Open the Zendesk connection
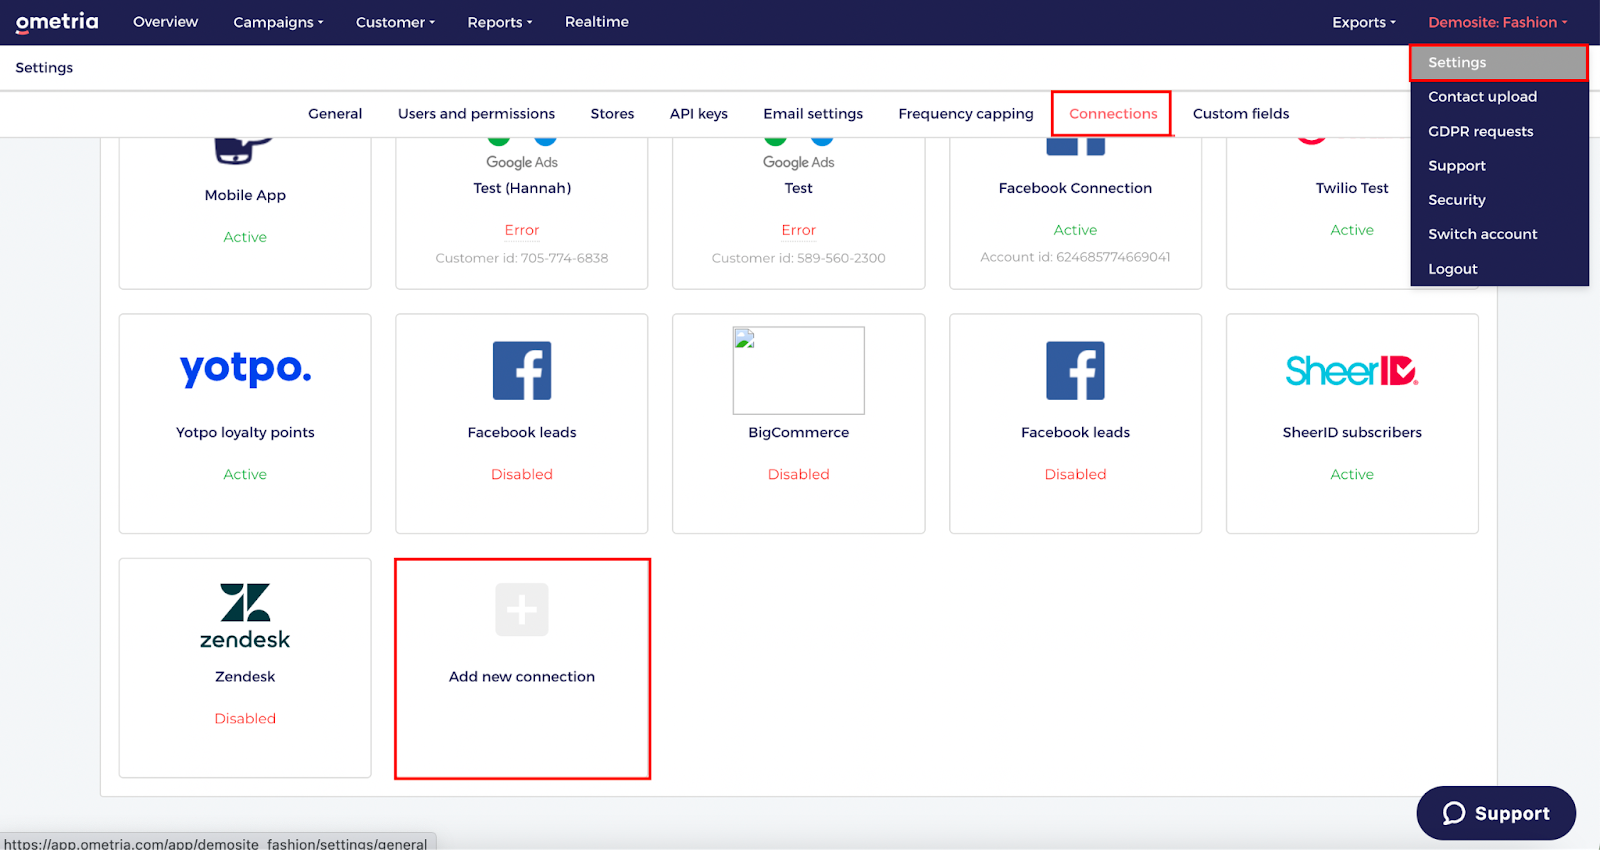Image resolution: width=1600 pixels, height=850 pixels. (245, 668)
